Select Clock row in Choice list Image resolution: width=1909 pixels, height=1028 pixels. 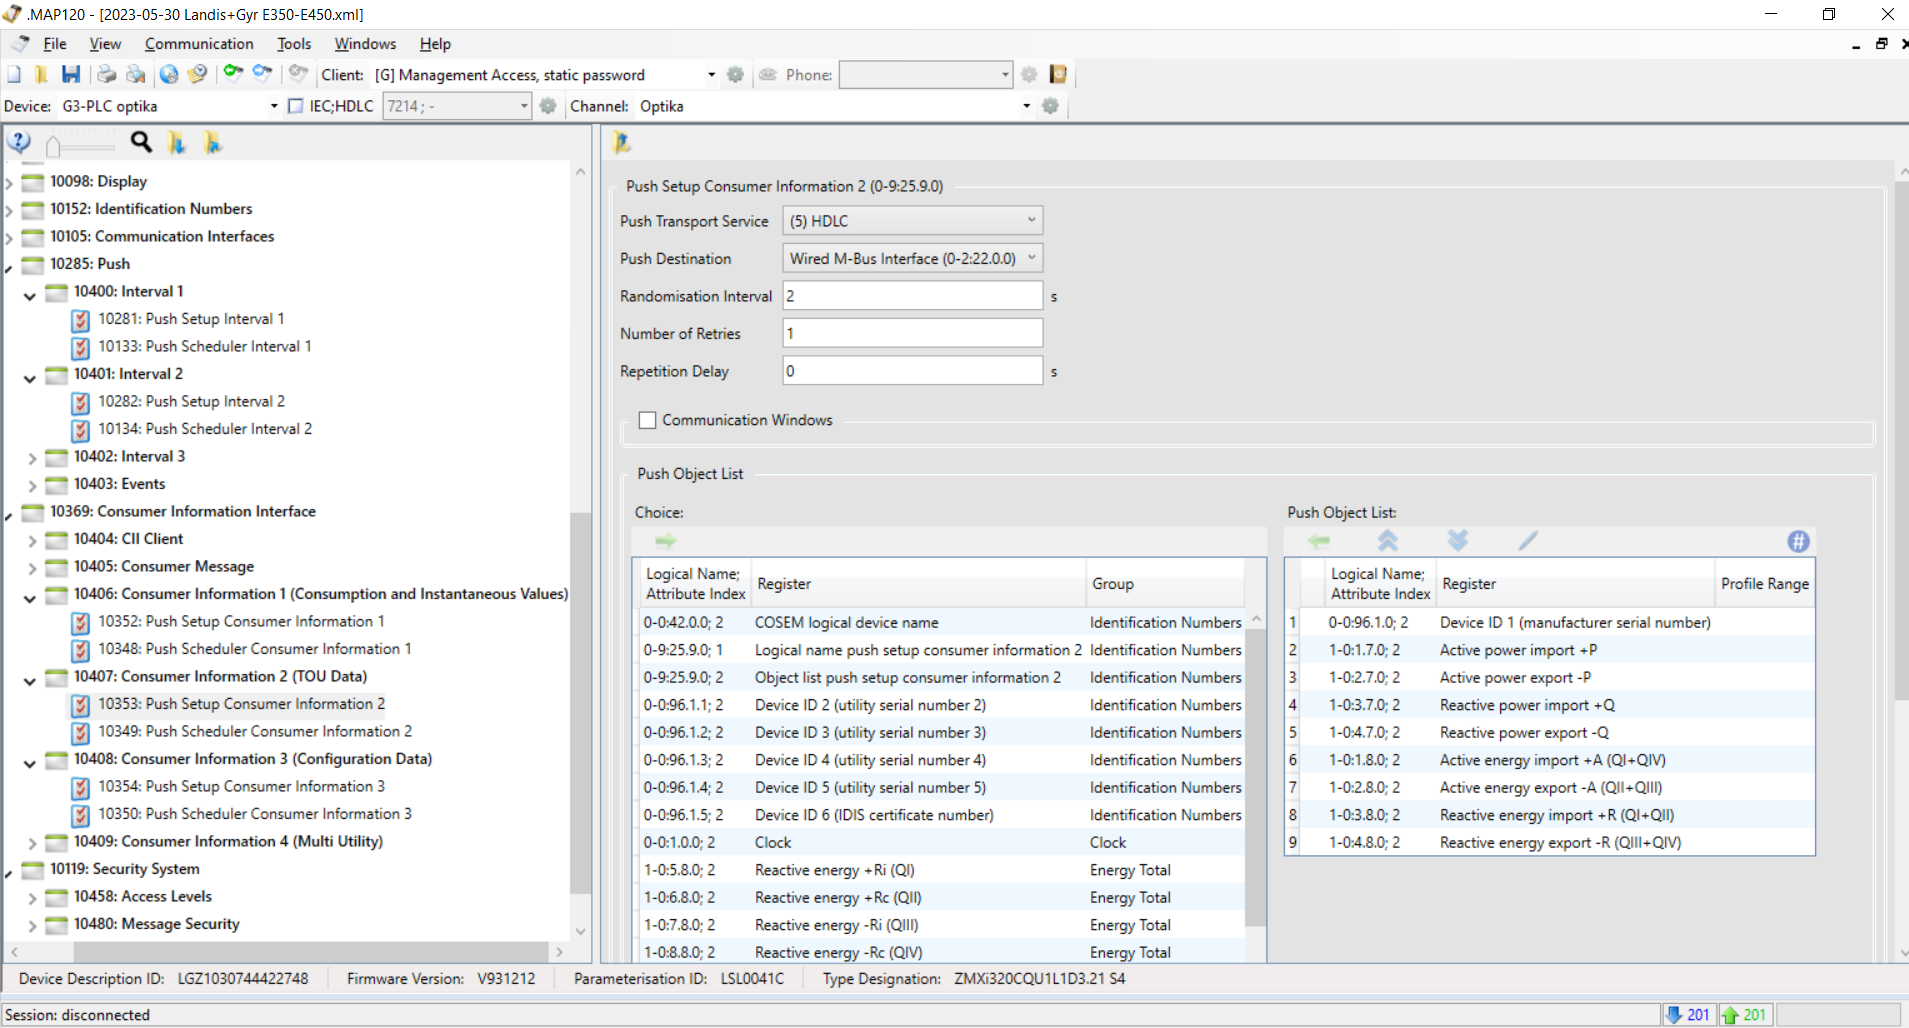pyautogui.click(x=940, y=843)
